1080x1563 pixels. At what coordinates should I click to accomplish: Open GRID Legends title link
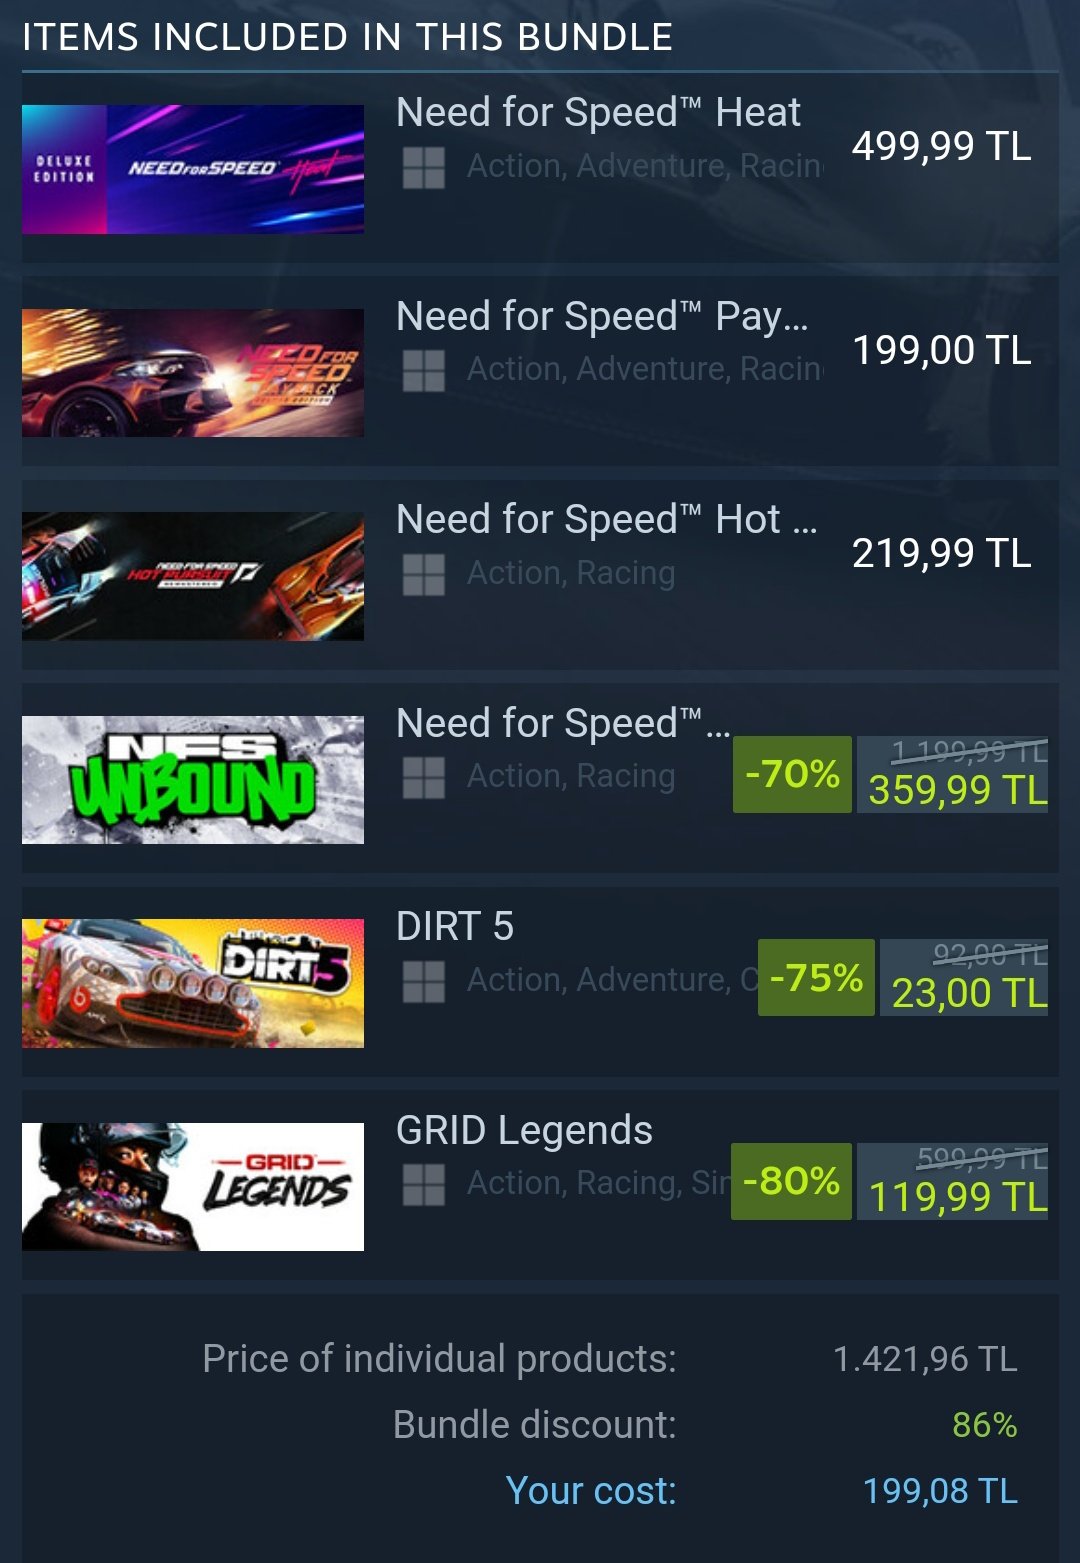point(524,1131)
